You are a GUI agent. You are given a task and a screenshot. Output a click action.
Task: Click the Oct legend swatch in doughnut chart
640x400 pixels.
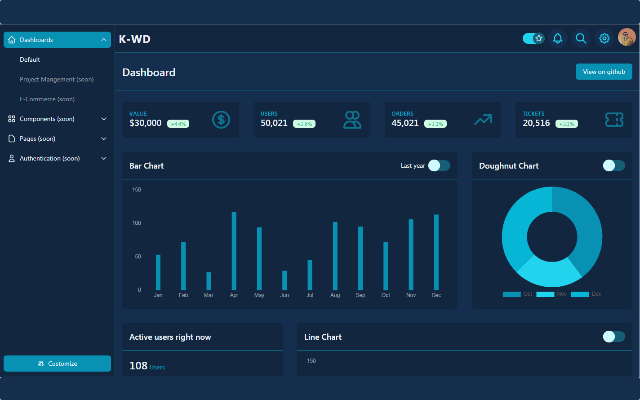click(512, 294)
